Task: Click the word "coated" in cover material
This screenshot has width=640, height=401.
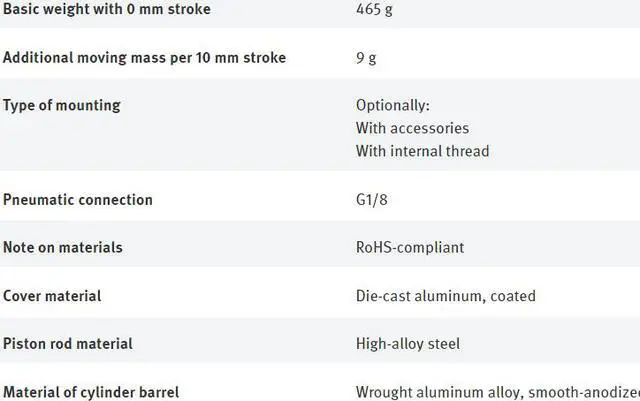Action: (512, 296)
